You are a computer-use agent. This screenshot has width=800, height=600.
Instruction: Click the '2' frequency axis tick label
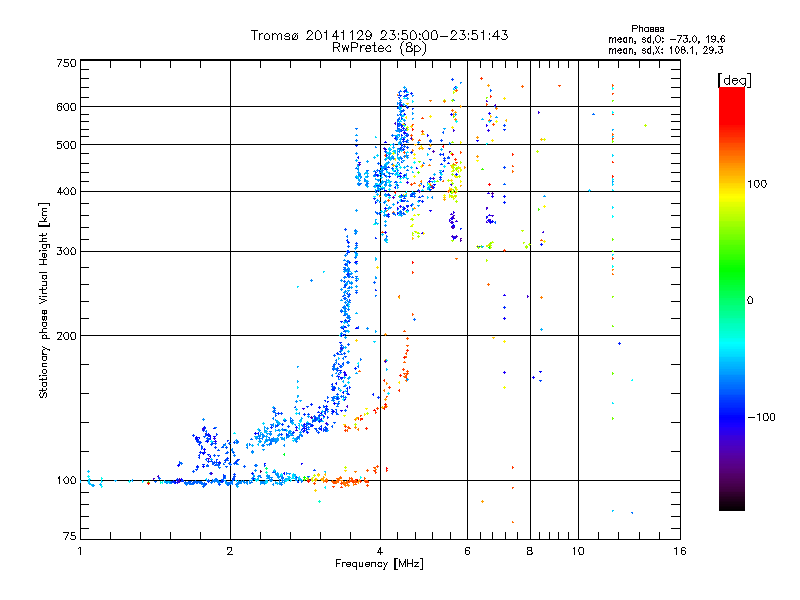pyautogui.click(x=230, y=551)
